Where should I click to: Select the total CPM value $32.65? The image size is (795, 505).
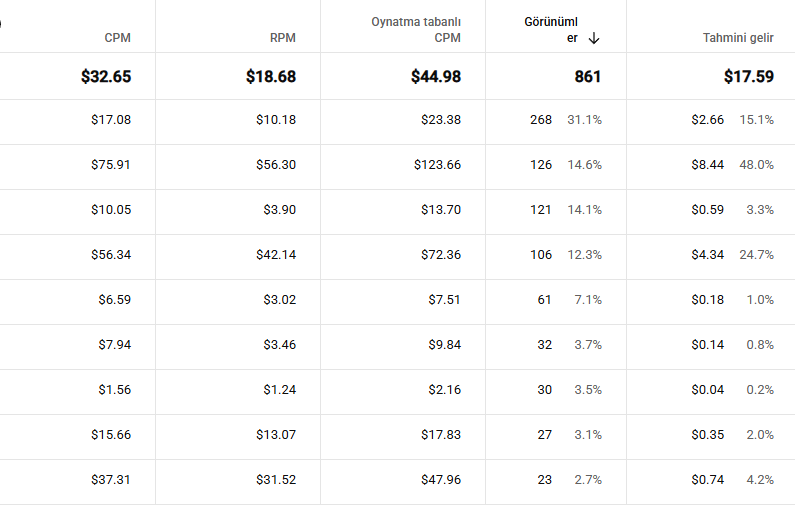tap(106, 77)
